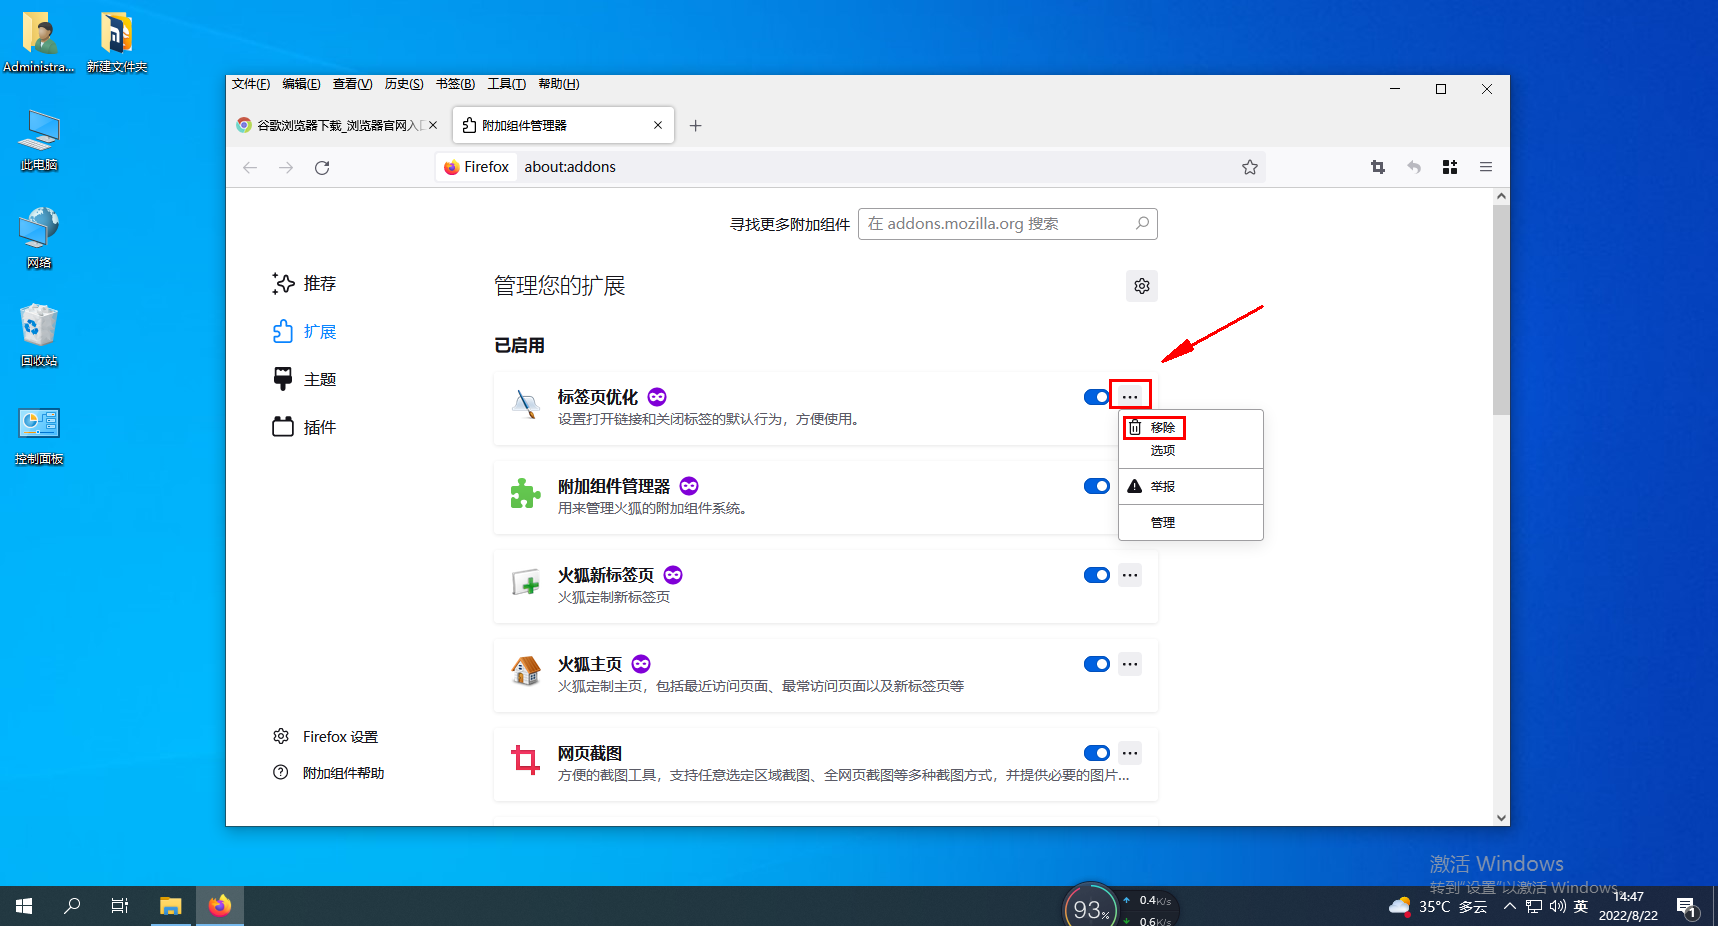
Task: Open the 文件(F) menu
Action: coord(251,84)
